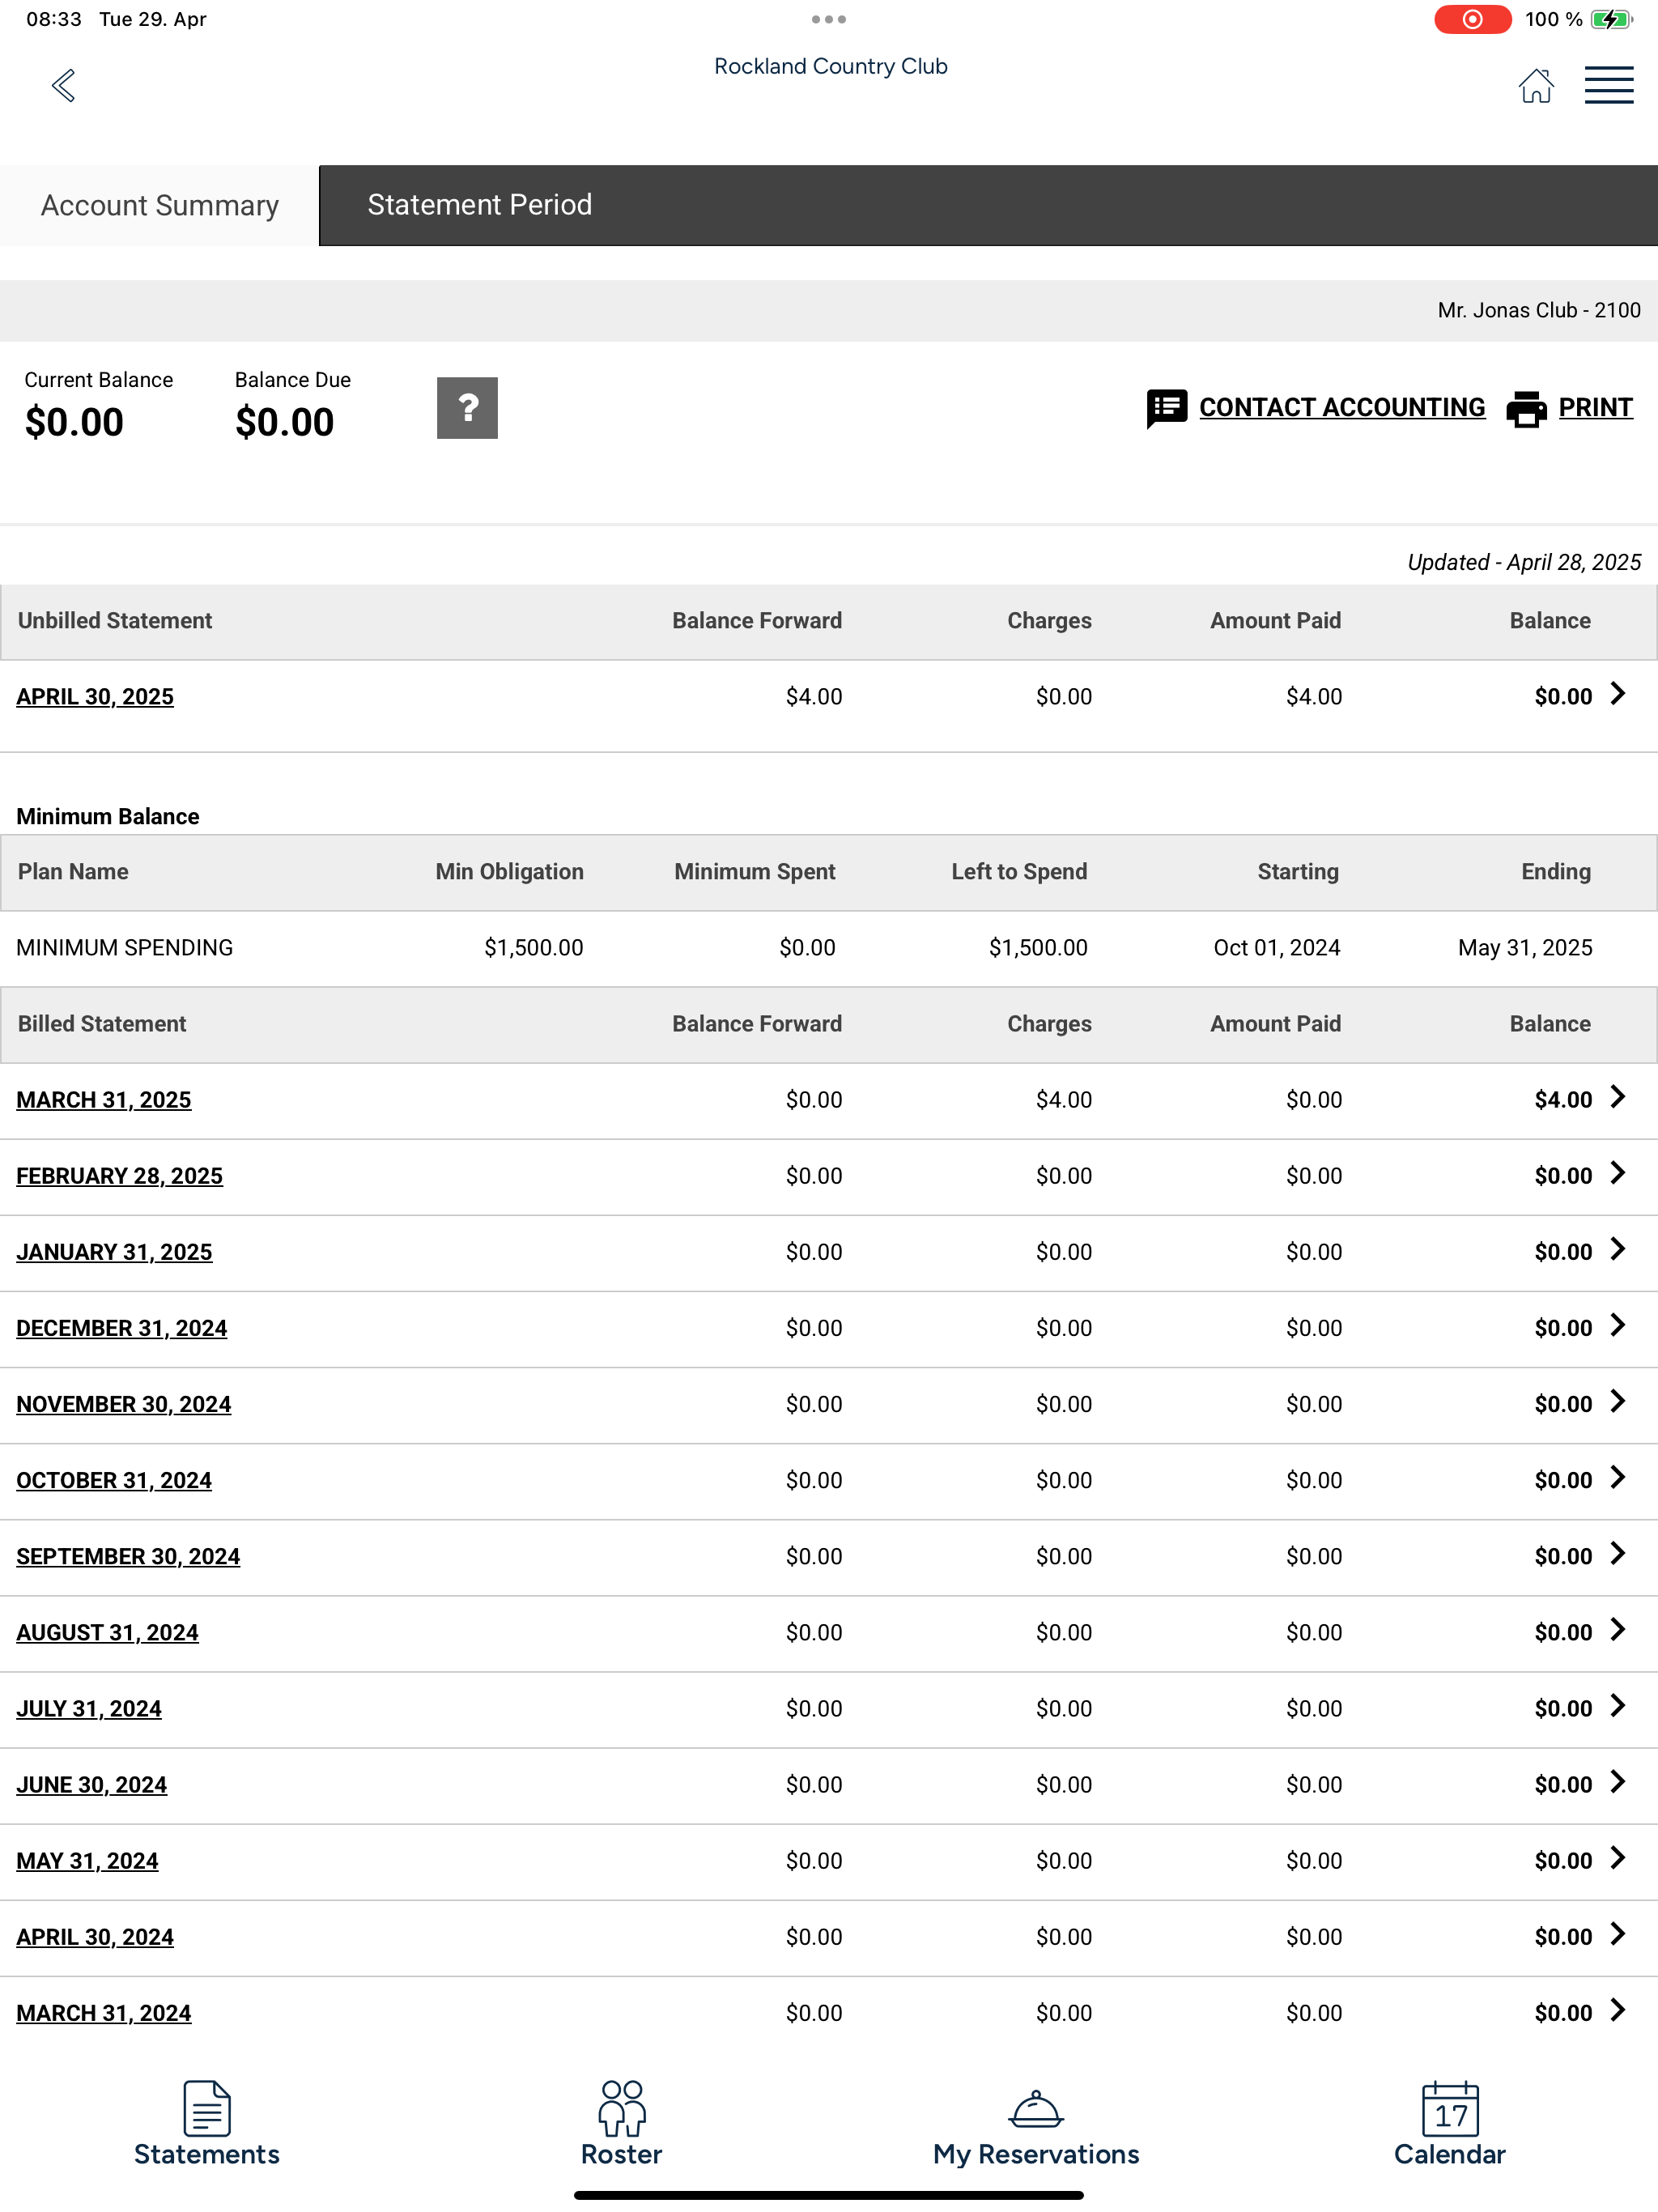Viewport: 1658px width, 2212px height.
Task: Open the February 28, 2025 statement link
Action: tap(119, 1176)
